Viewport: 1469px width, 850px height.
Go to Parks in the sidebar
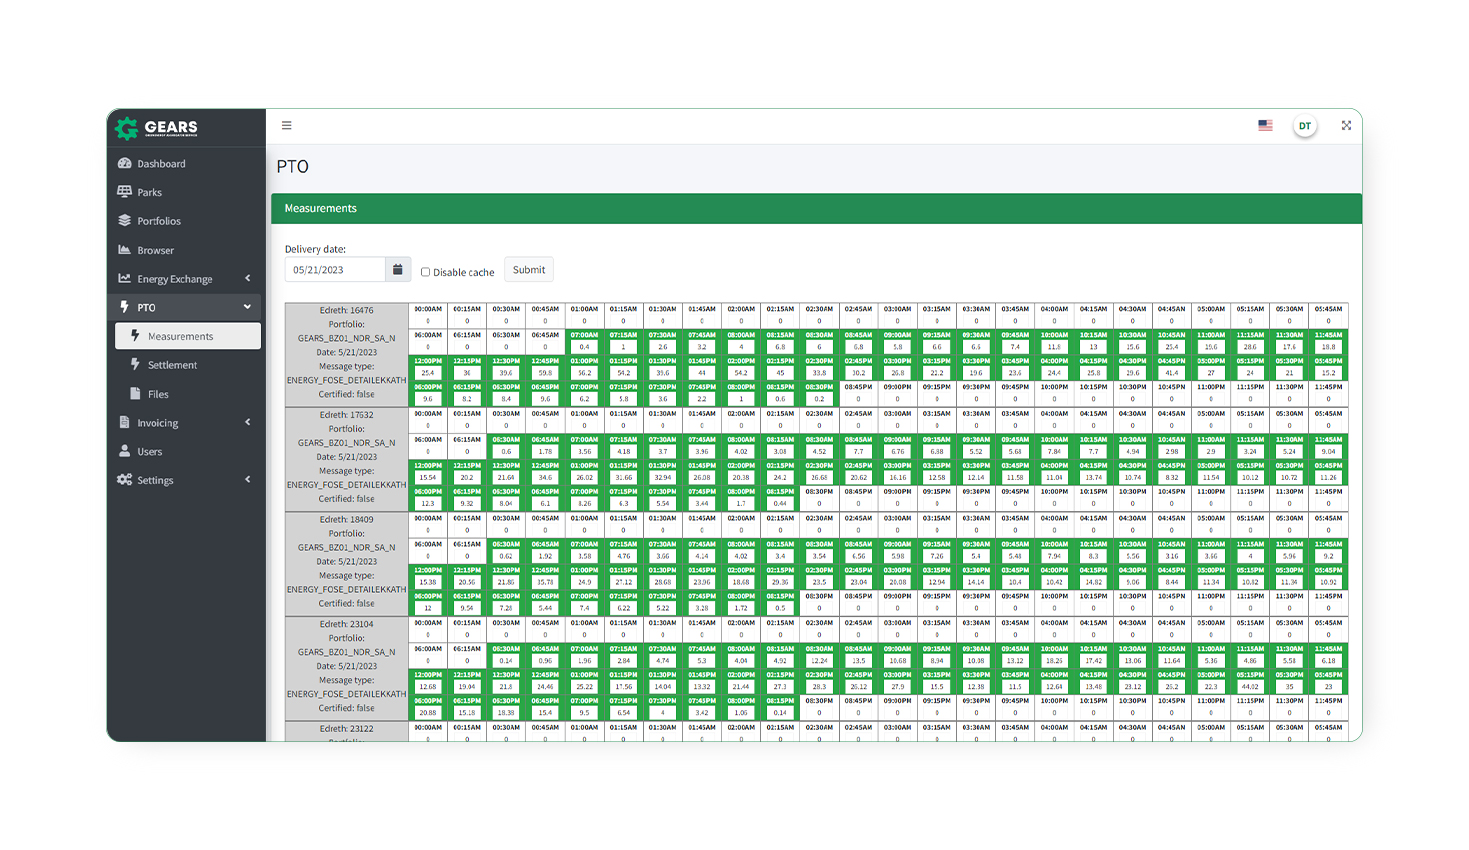(x=149, y=192)
